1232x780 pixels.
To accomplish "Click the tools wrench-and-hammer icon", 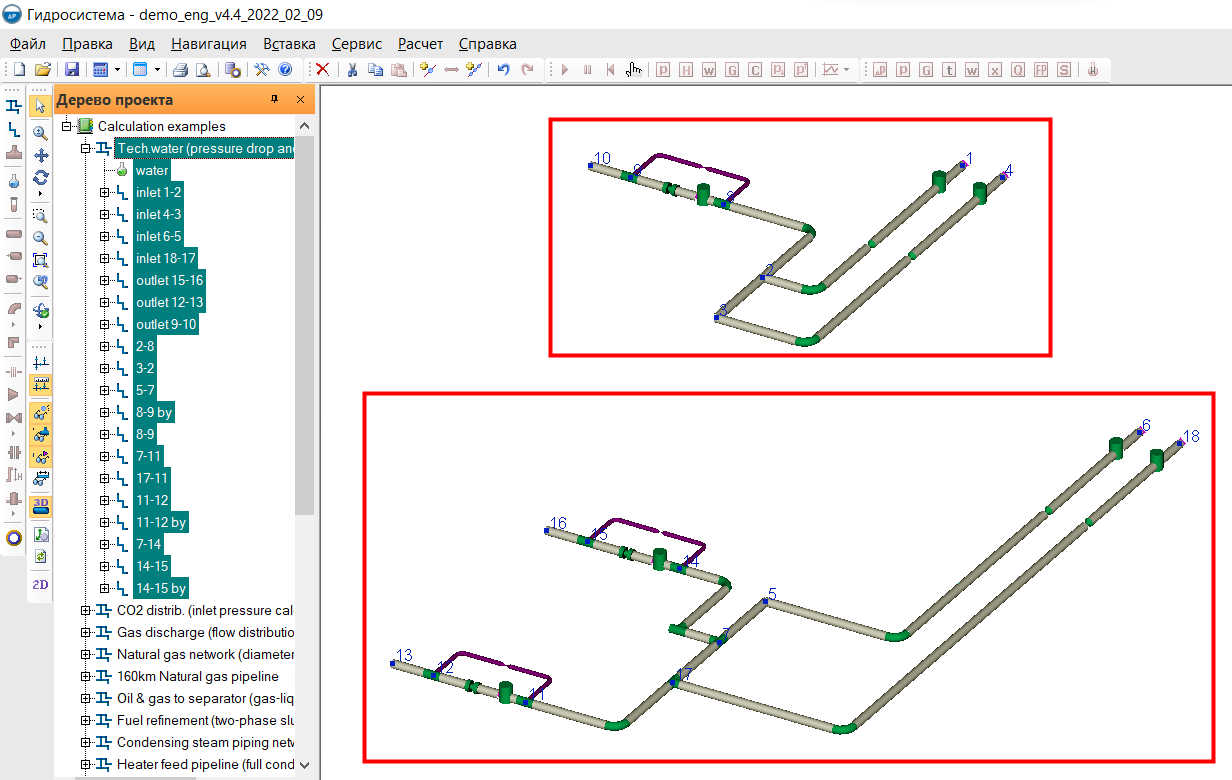I will tap(262, 70).
